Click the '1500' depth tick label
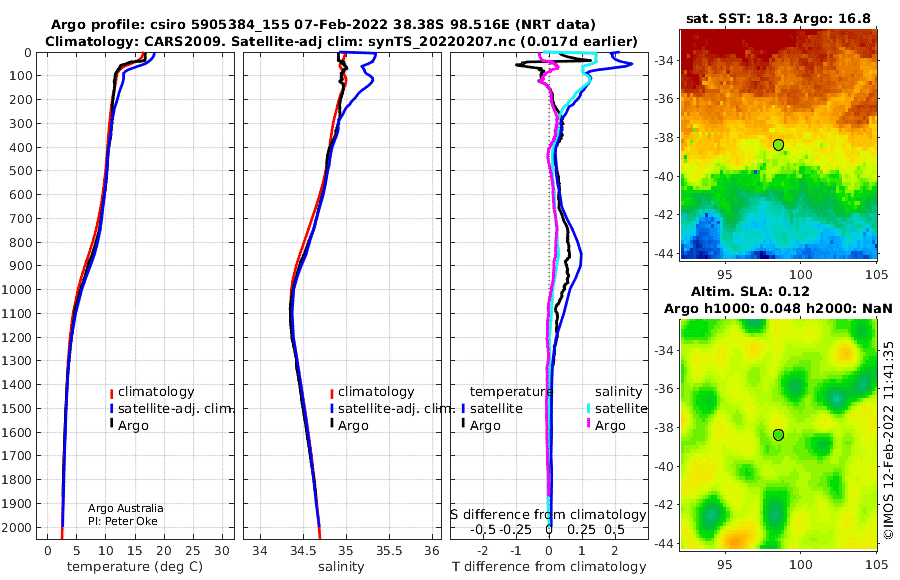Image resolution: width=900 pixels, height=580 pixels. pyautogui.click(x=16, y=409)
